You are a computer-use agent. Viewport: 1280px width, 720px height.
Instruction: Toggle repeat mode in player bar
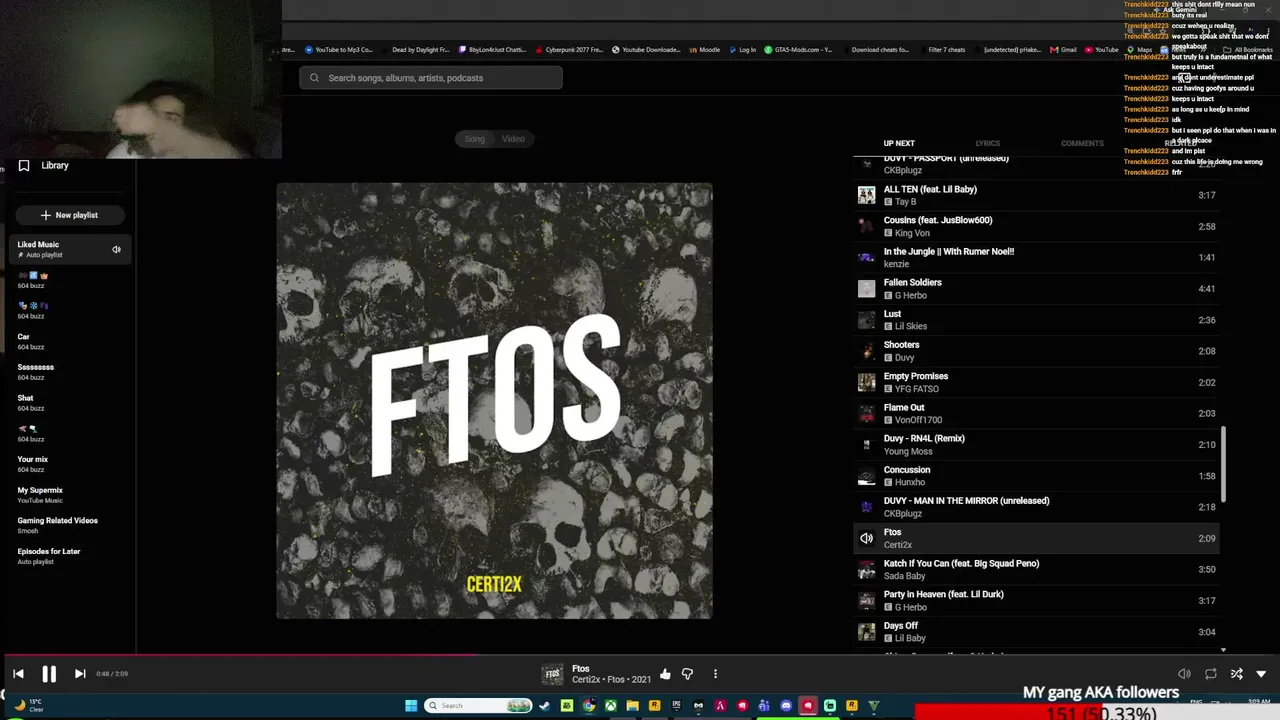pos(1210,674)
